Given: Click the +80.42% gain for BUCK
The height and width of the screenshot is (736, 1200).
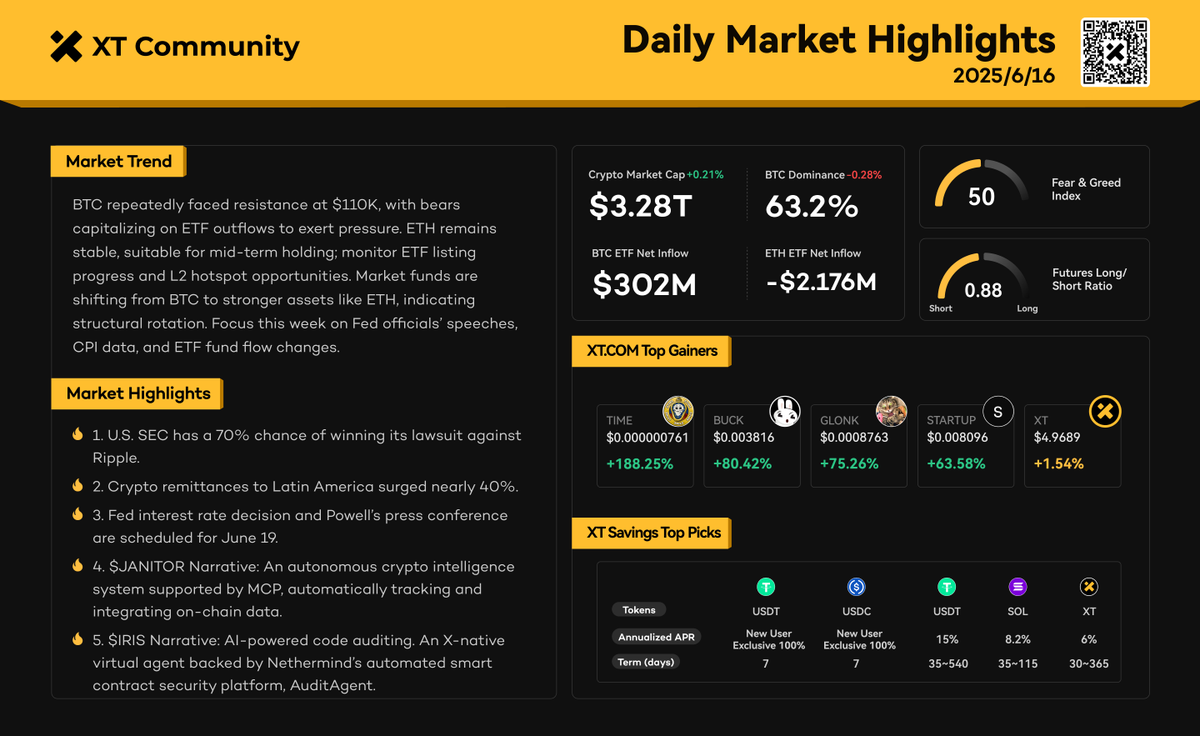Looking at the screenshot, I should click(x=743, y=464).
